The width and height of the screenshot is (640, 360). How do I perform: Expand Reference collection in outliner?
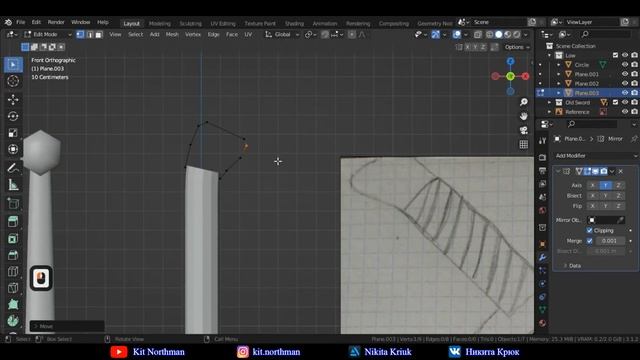pos(549,112)
